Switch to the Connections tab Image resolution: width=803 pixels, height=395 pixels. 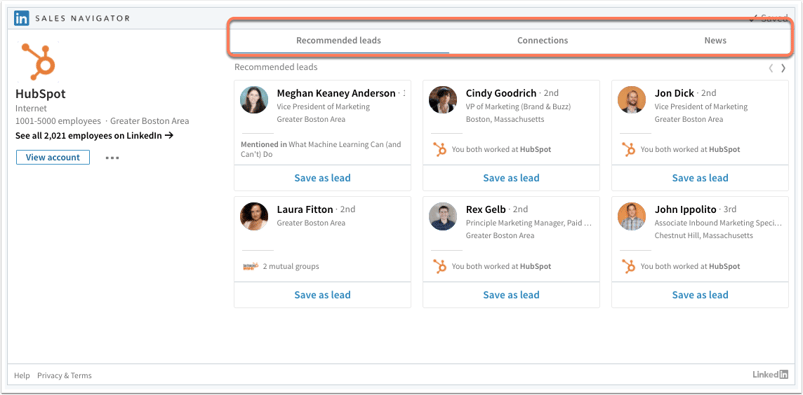tap(542, 40)
